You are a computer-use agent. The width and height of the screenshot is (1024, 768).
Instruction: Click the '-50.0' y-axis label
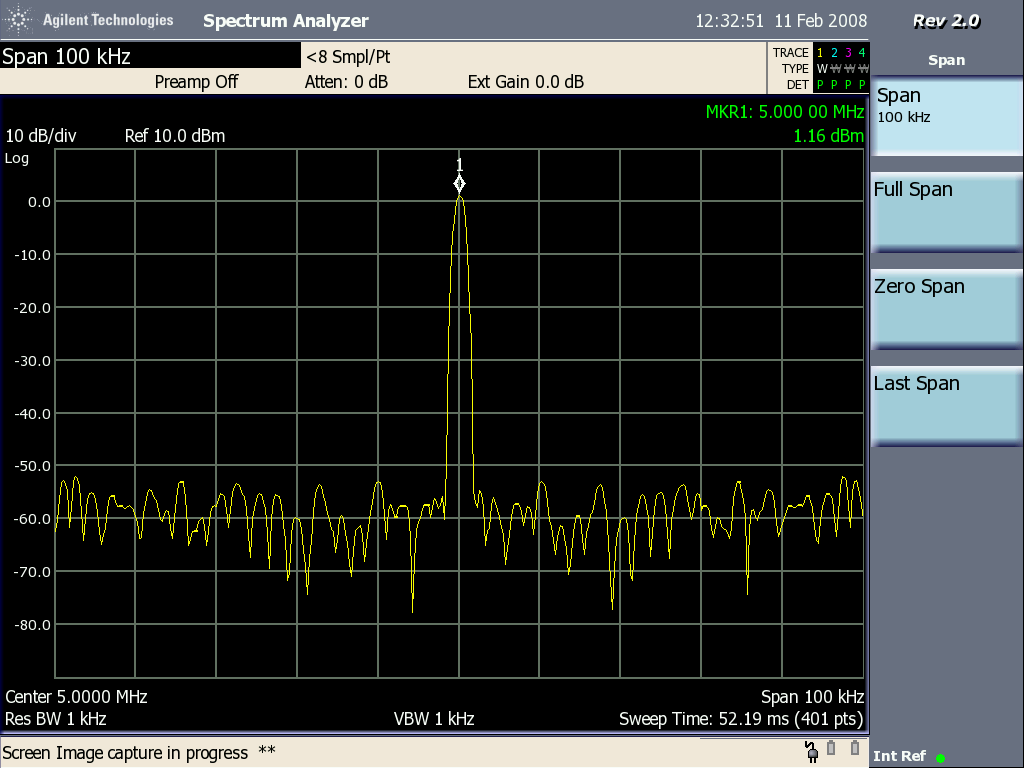click(x=33, y=466)
